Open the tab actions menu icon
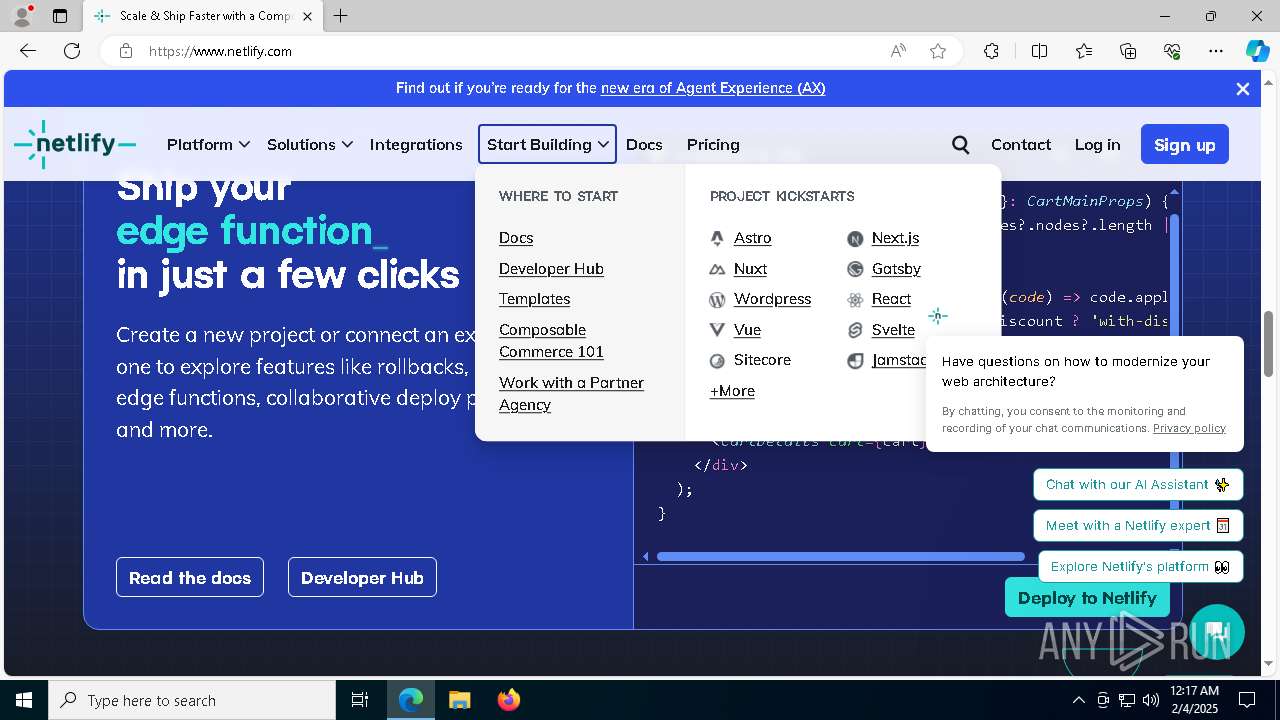This screenshot has height=720, width=1280. 60,16
